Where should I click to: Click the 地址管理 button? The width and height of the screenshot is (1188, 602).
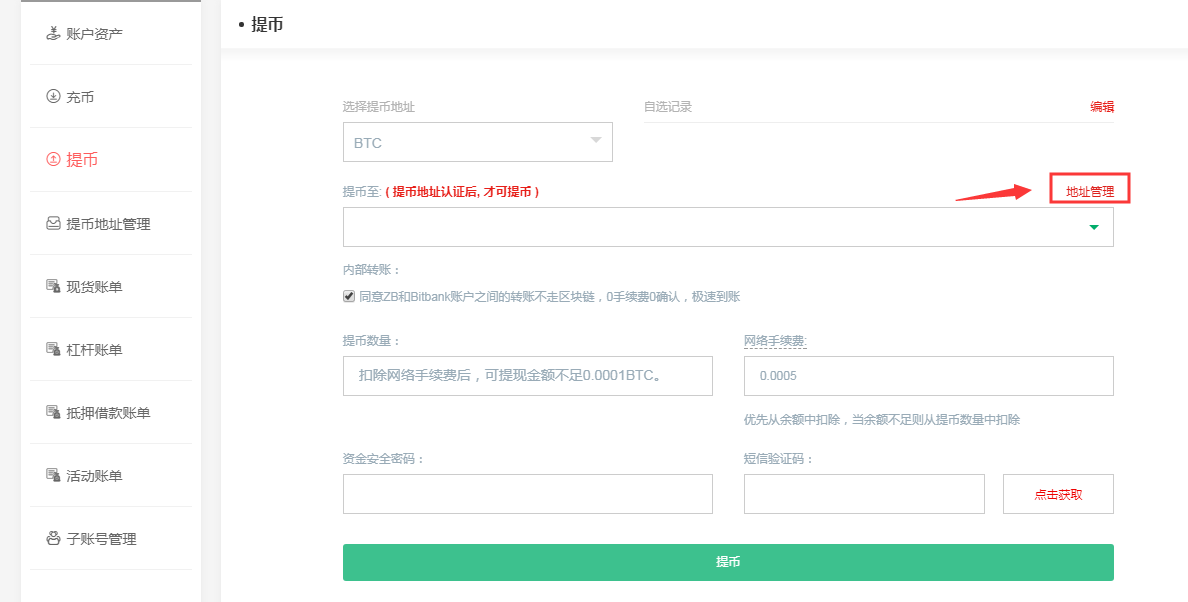(x=1088, y=188)
